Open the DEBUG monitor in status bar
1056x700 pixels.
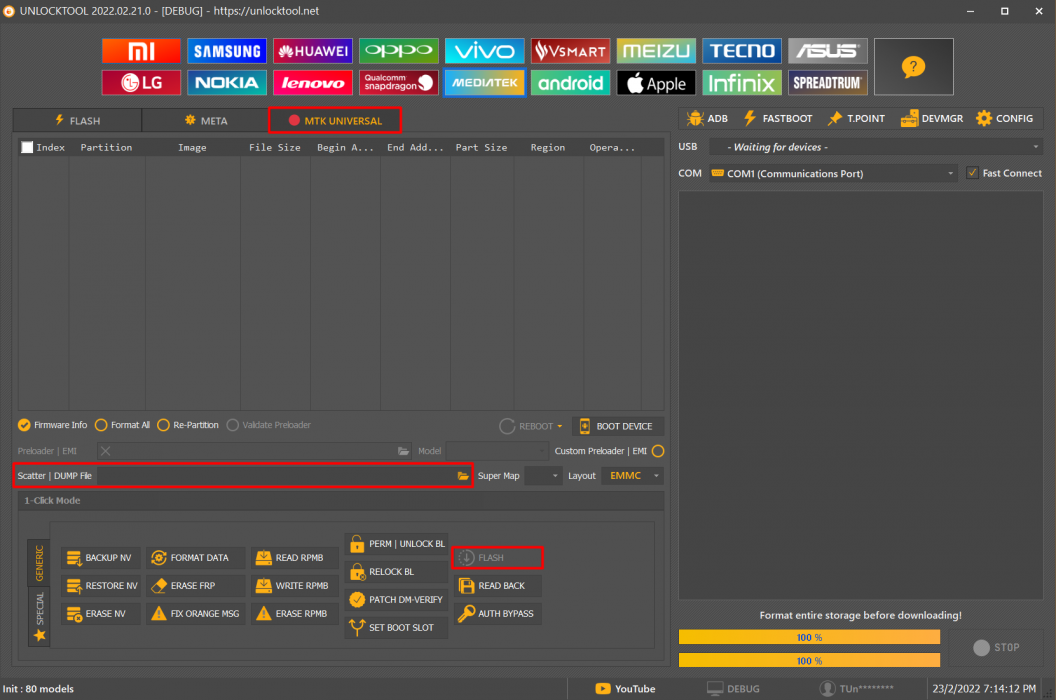pyautogui.click(x=733, y=689)
